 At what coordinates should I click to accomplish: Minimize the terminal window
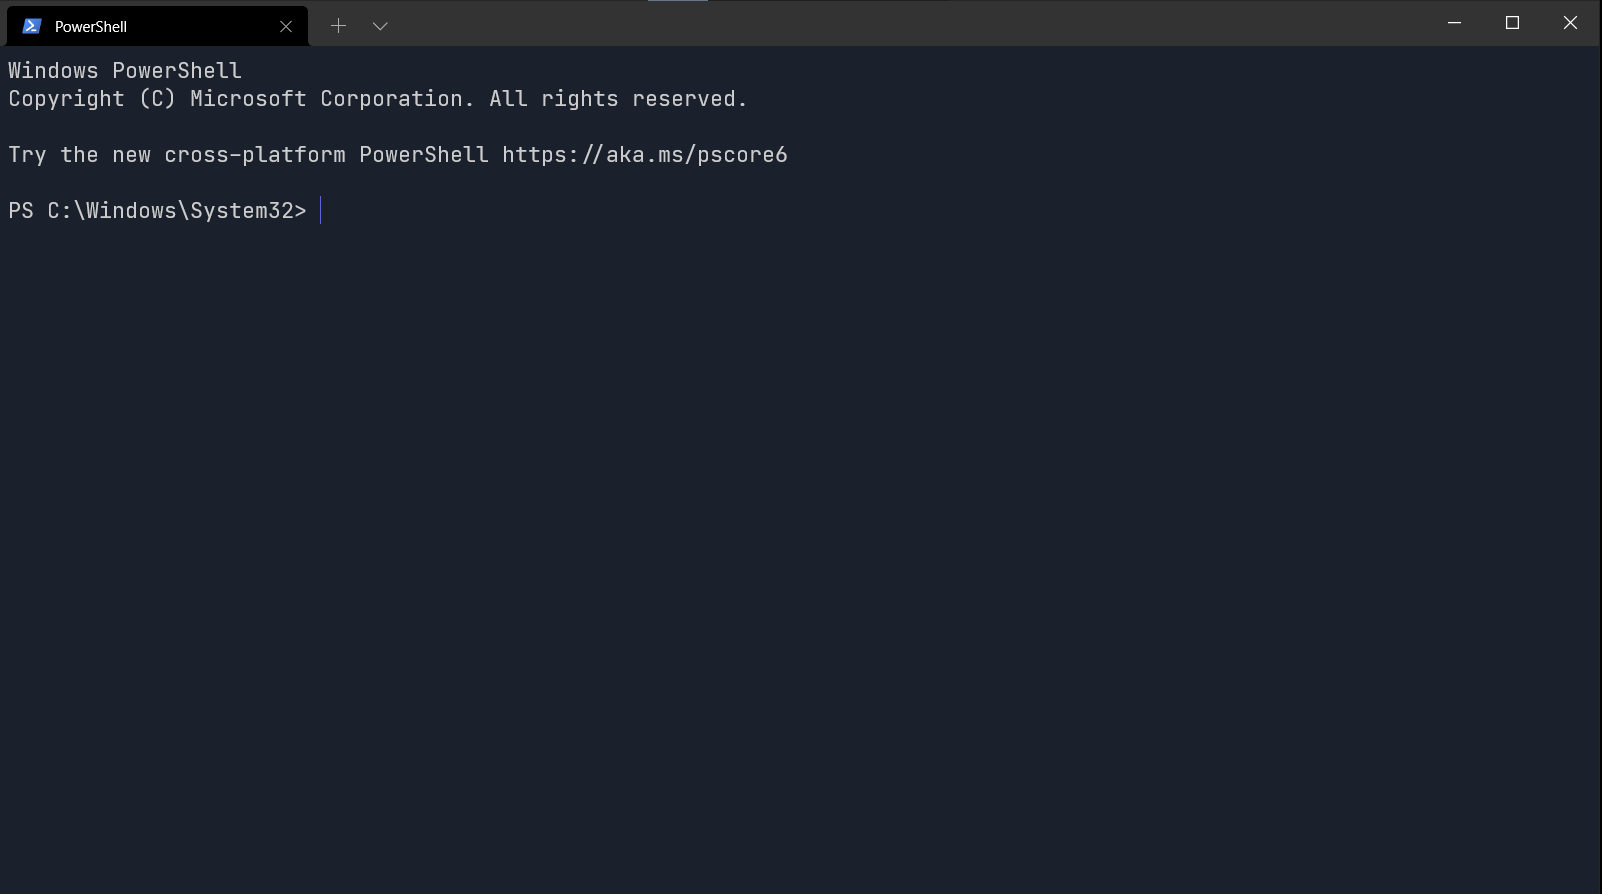click(1453, 22)
